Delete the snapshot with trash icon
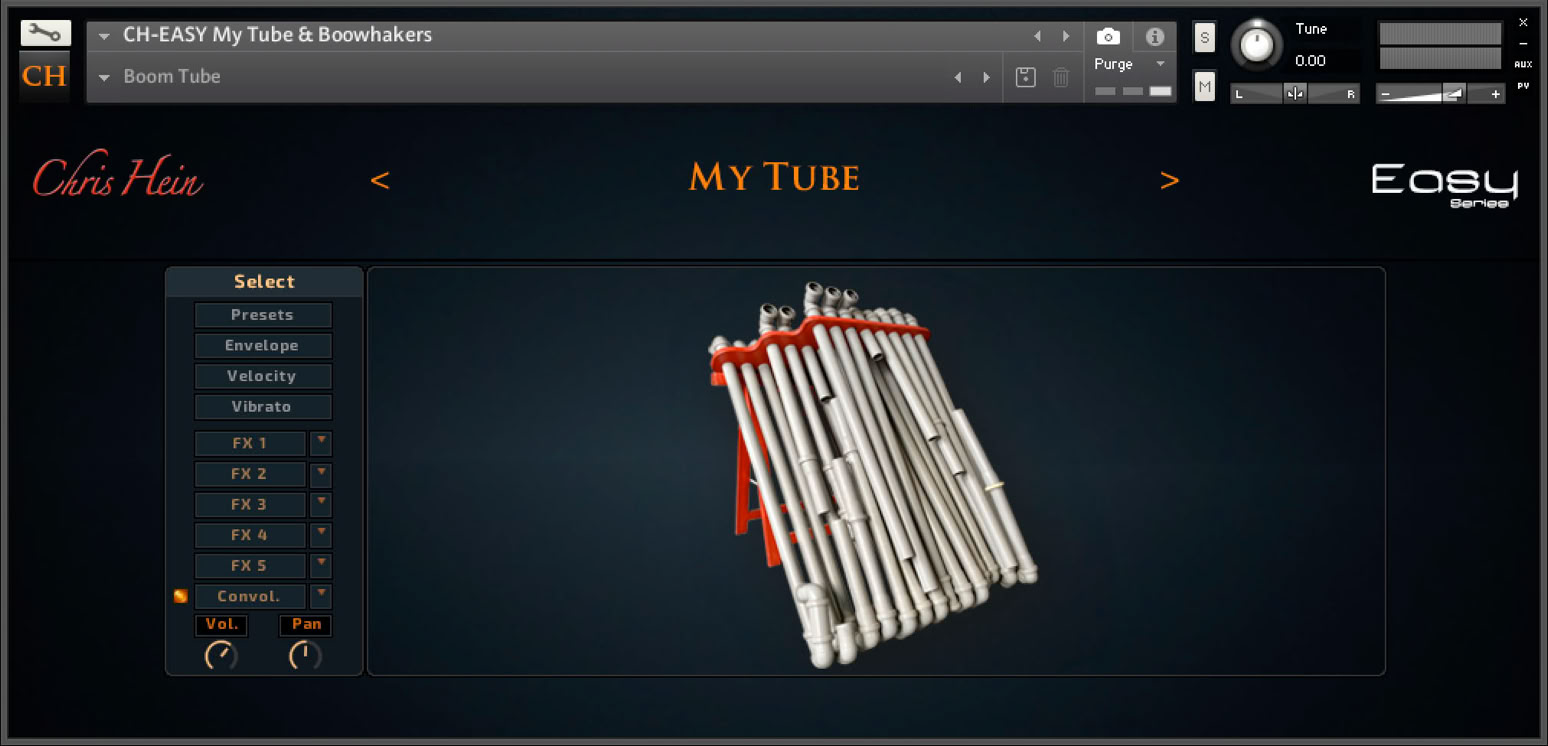This screenshot has height=746, width=1548. tap(1062, 77)
